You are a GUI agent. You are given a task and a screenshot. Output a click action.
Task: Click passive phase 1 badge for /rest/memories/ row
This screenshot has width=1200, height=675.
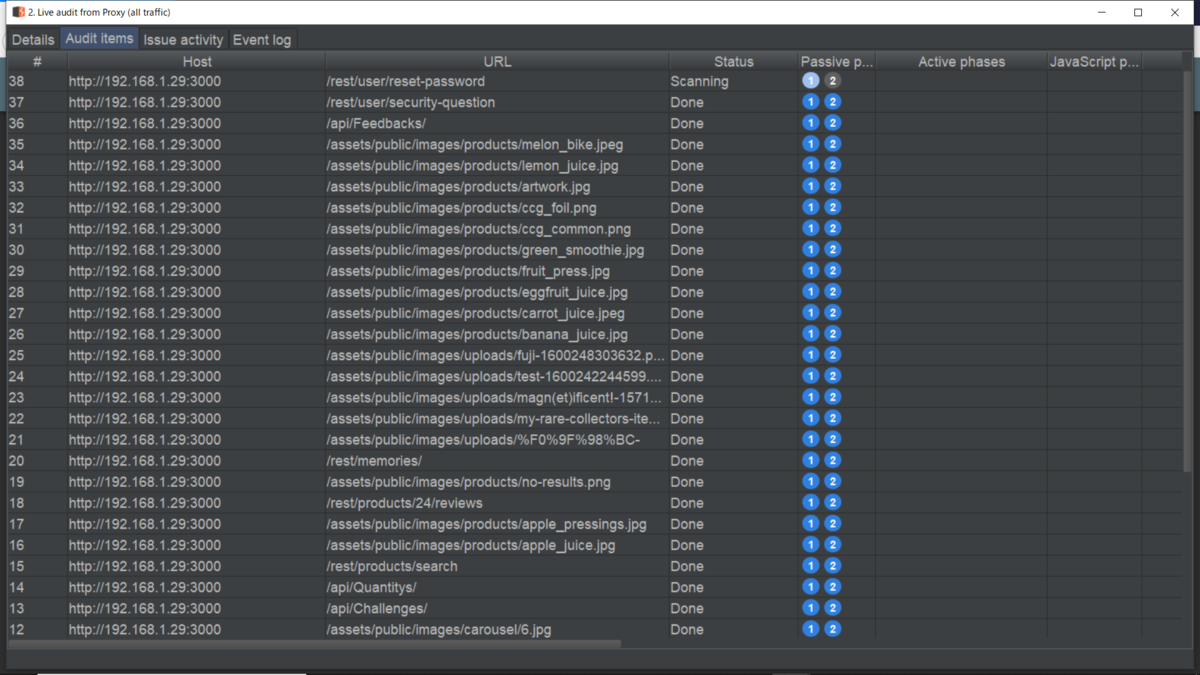tap(810, 460)
